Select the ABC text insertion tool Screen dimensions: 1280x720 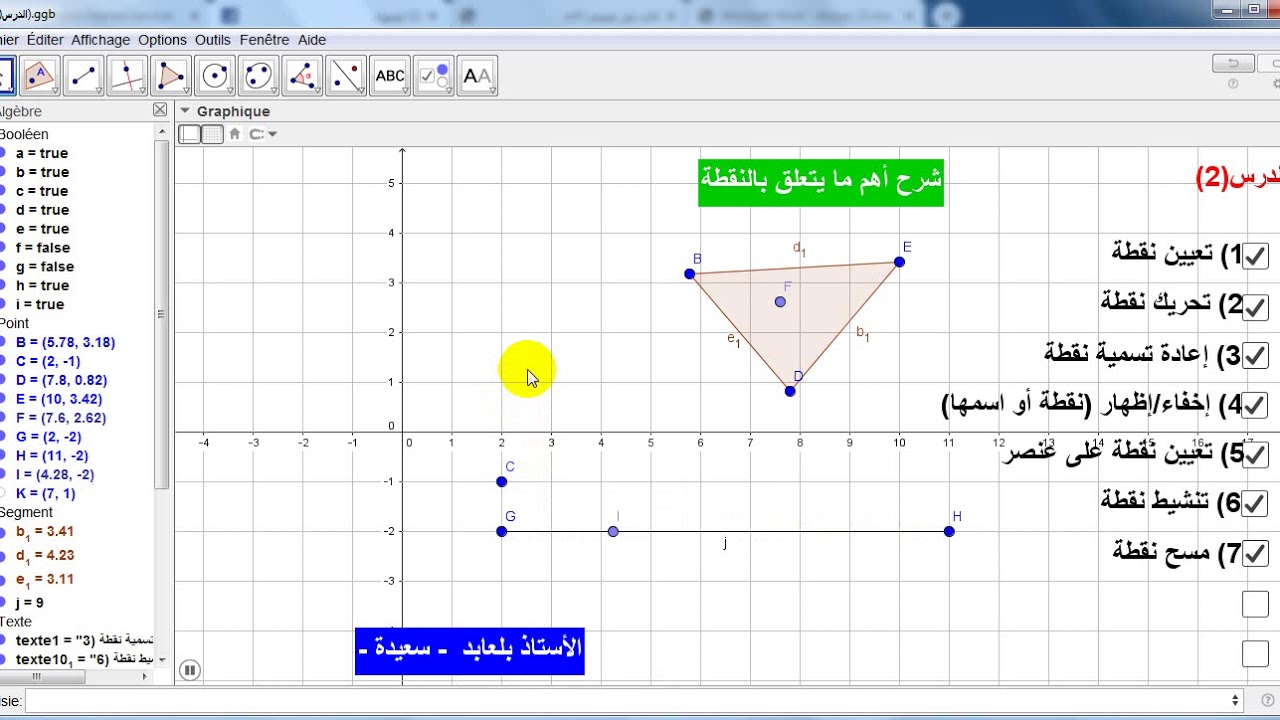390,76
